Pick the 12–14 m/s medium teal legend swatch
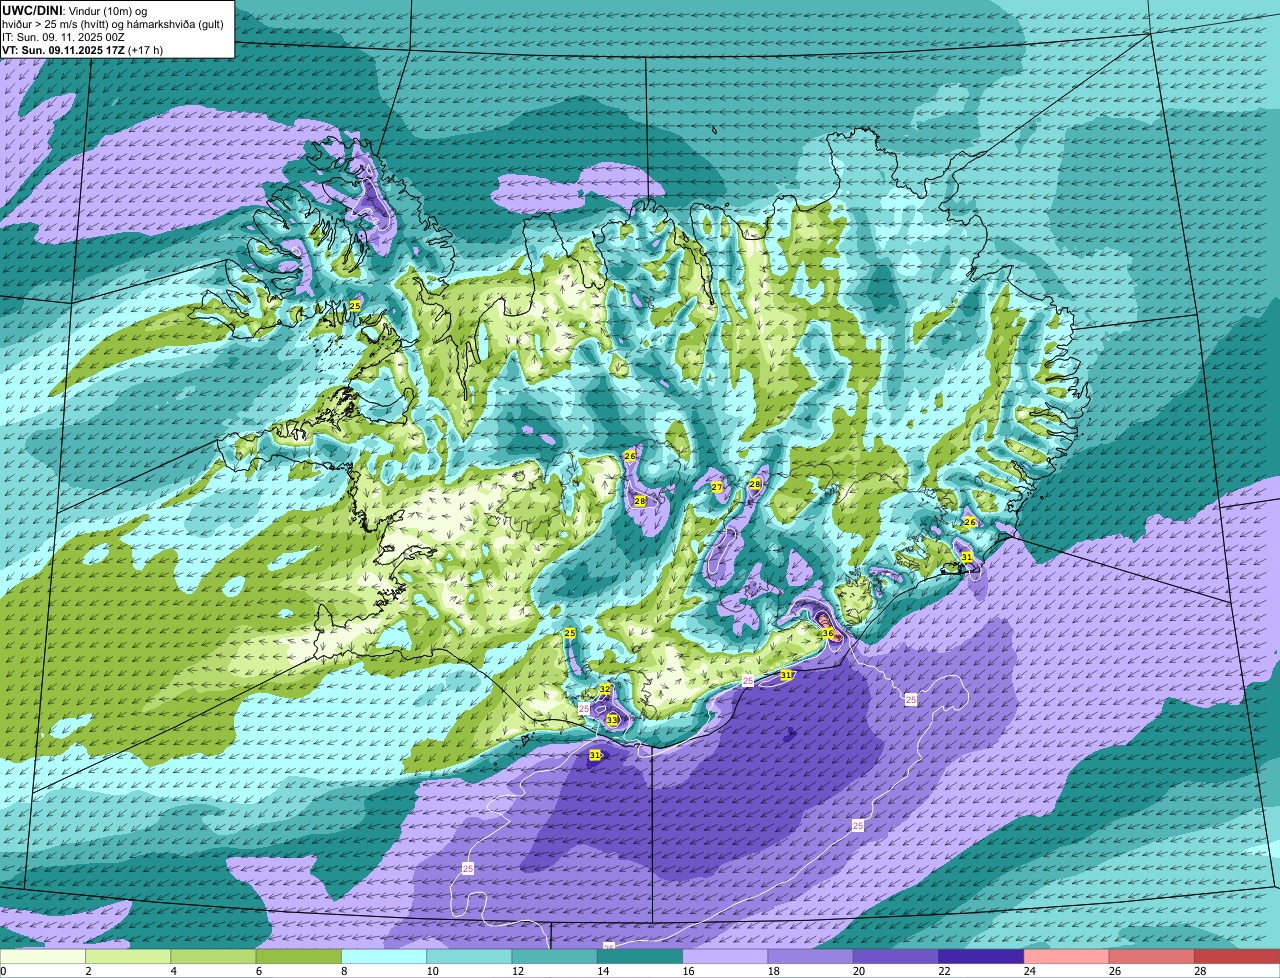1280x978 pixels. pyautogui.click(x=555, y=957)
